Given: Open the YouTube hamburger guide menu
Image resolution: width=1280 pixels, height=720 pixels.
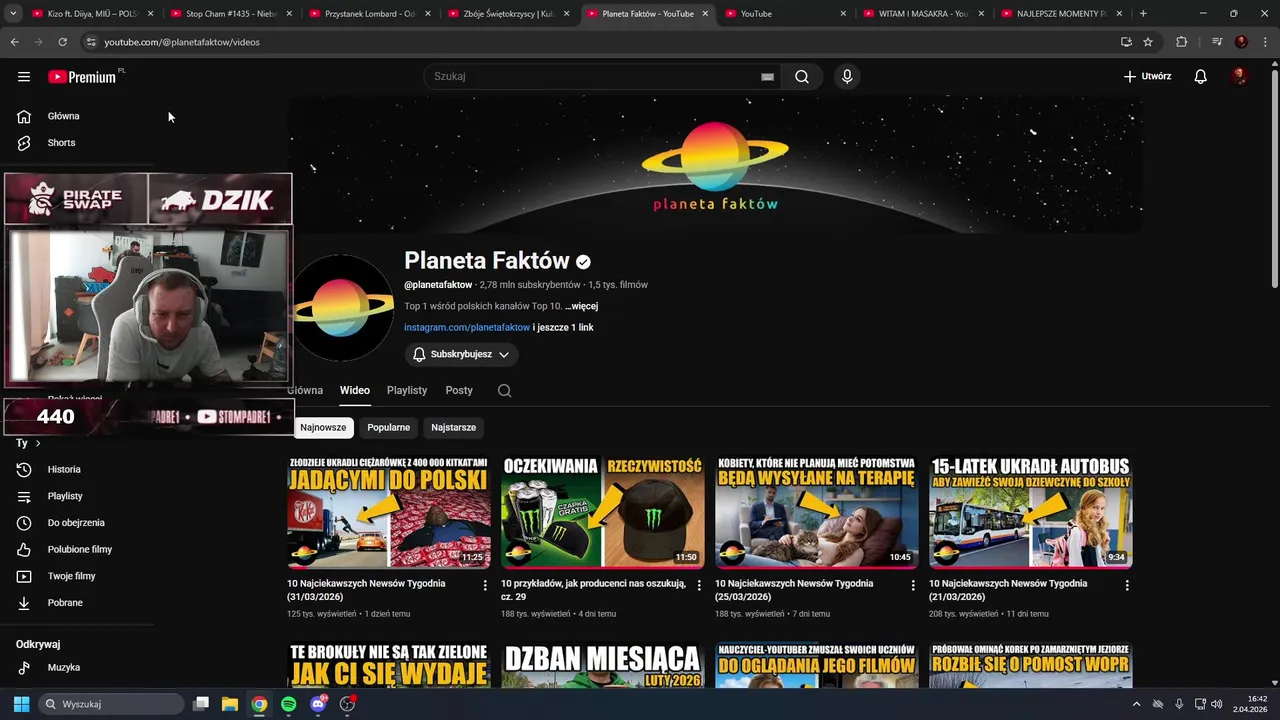Looking at the screenshot, I should pos(24,76).
